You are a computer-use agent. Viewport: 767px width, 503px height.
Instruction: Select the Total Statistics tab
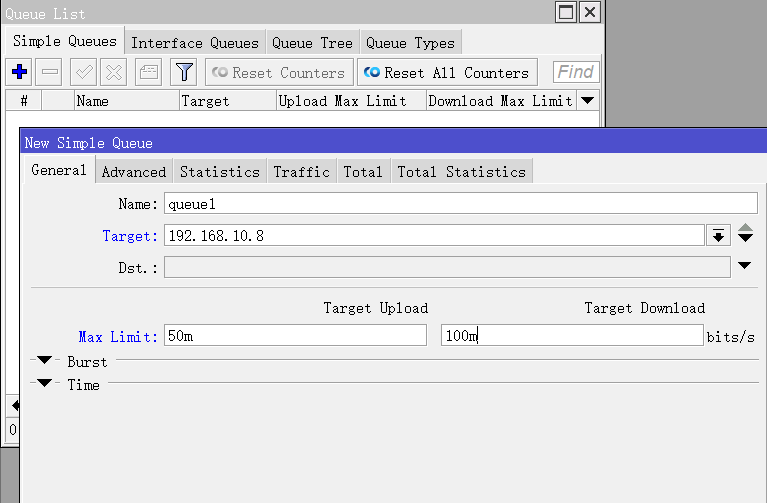pos(461,171)
